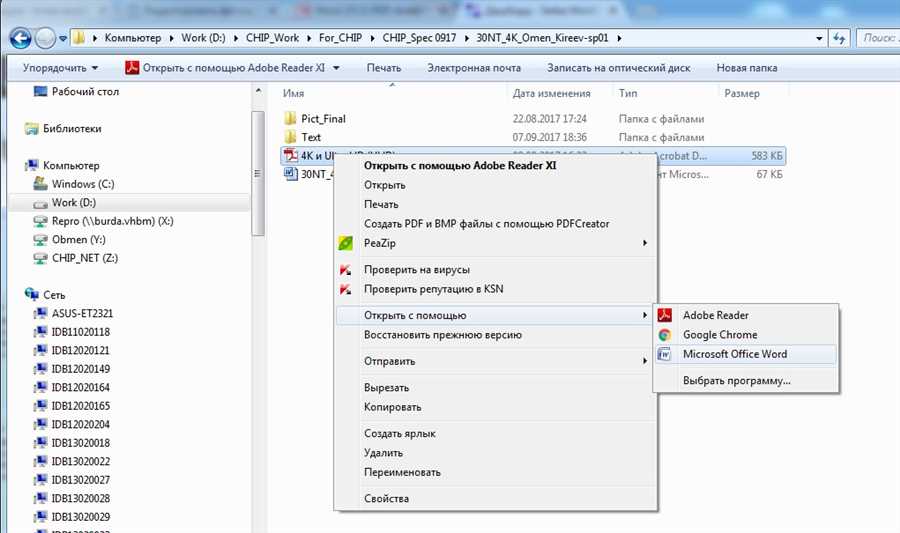Select Work (D:) in the address path

[x=203, y=38]
